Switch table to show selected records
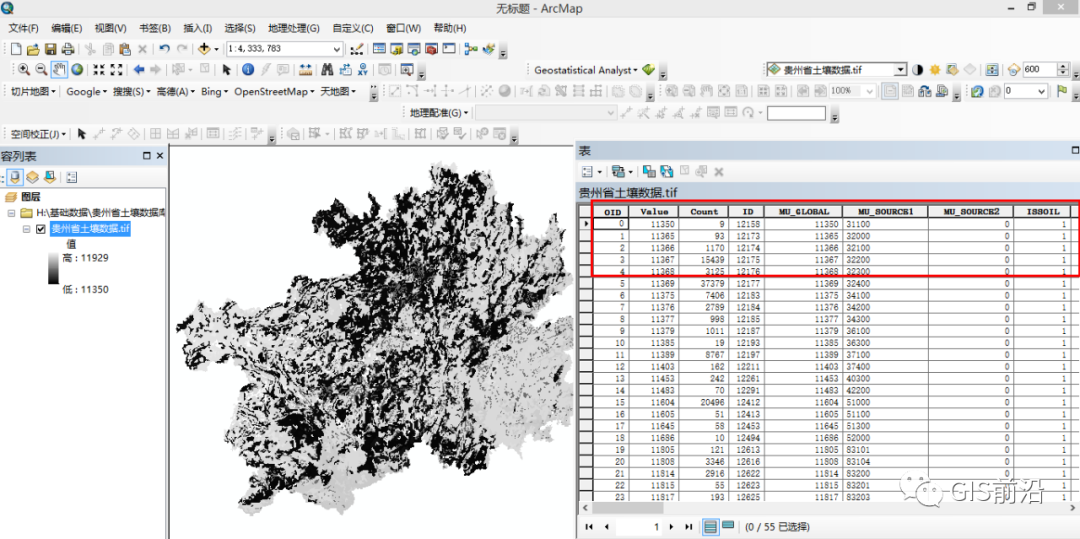Viewport: 1080px width, 539px height. tap(728, 526)
